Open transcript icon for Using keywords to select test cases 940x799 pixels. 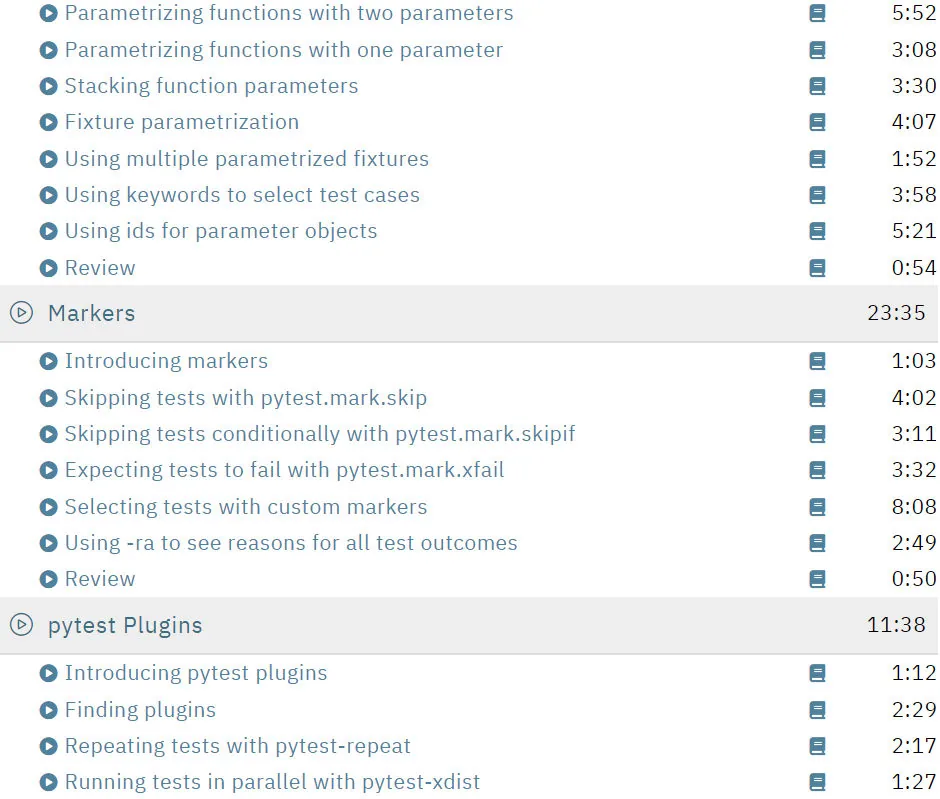(817, 195)
